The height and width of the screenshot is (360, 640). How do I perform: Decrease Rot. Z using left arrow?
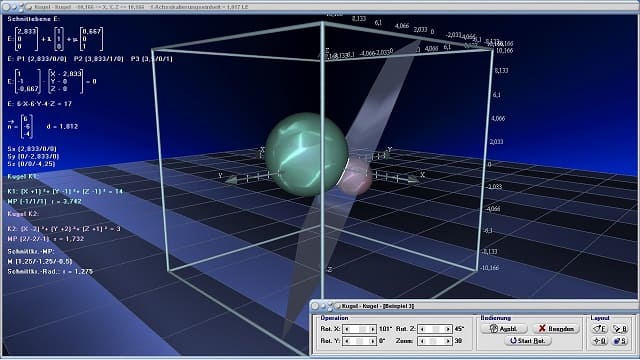[x=422, y=329]
